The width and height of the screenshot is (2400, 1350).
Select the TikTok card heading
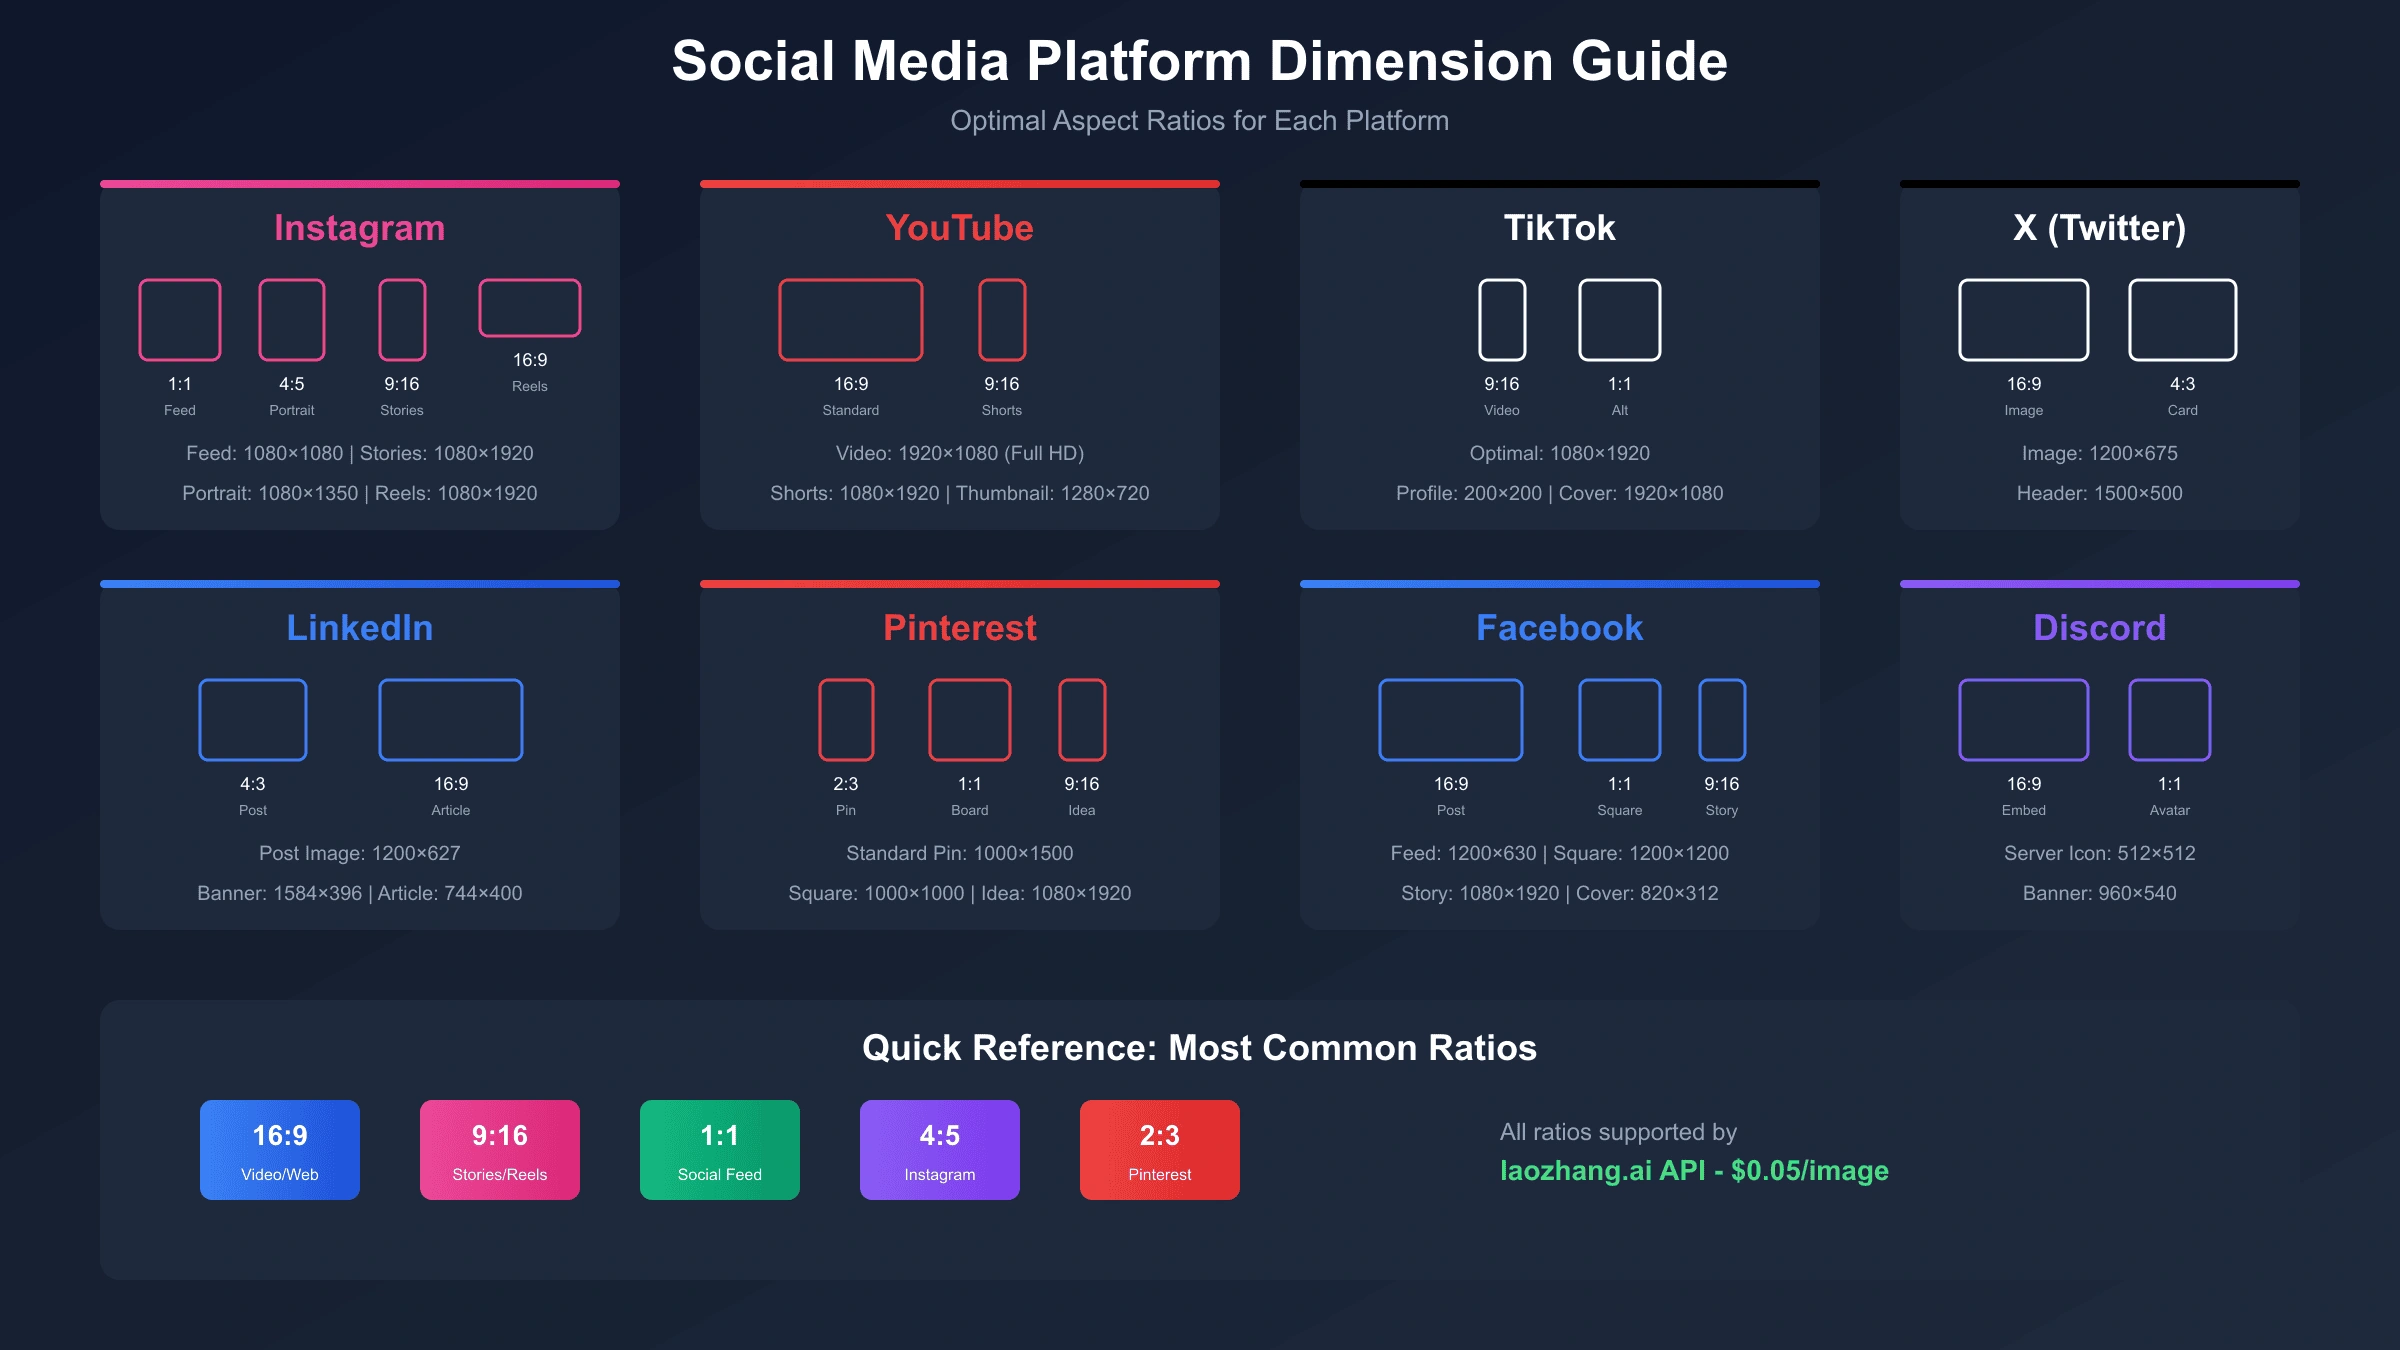coord(1560,228)
